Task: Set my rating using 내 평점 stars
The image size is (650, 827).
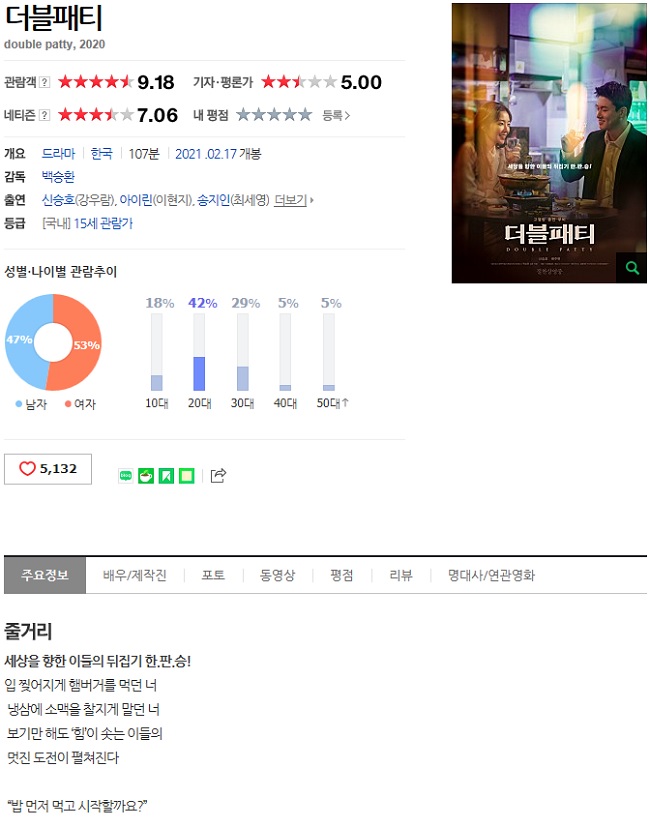Action: click(x=274, y=115)
